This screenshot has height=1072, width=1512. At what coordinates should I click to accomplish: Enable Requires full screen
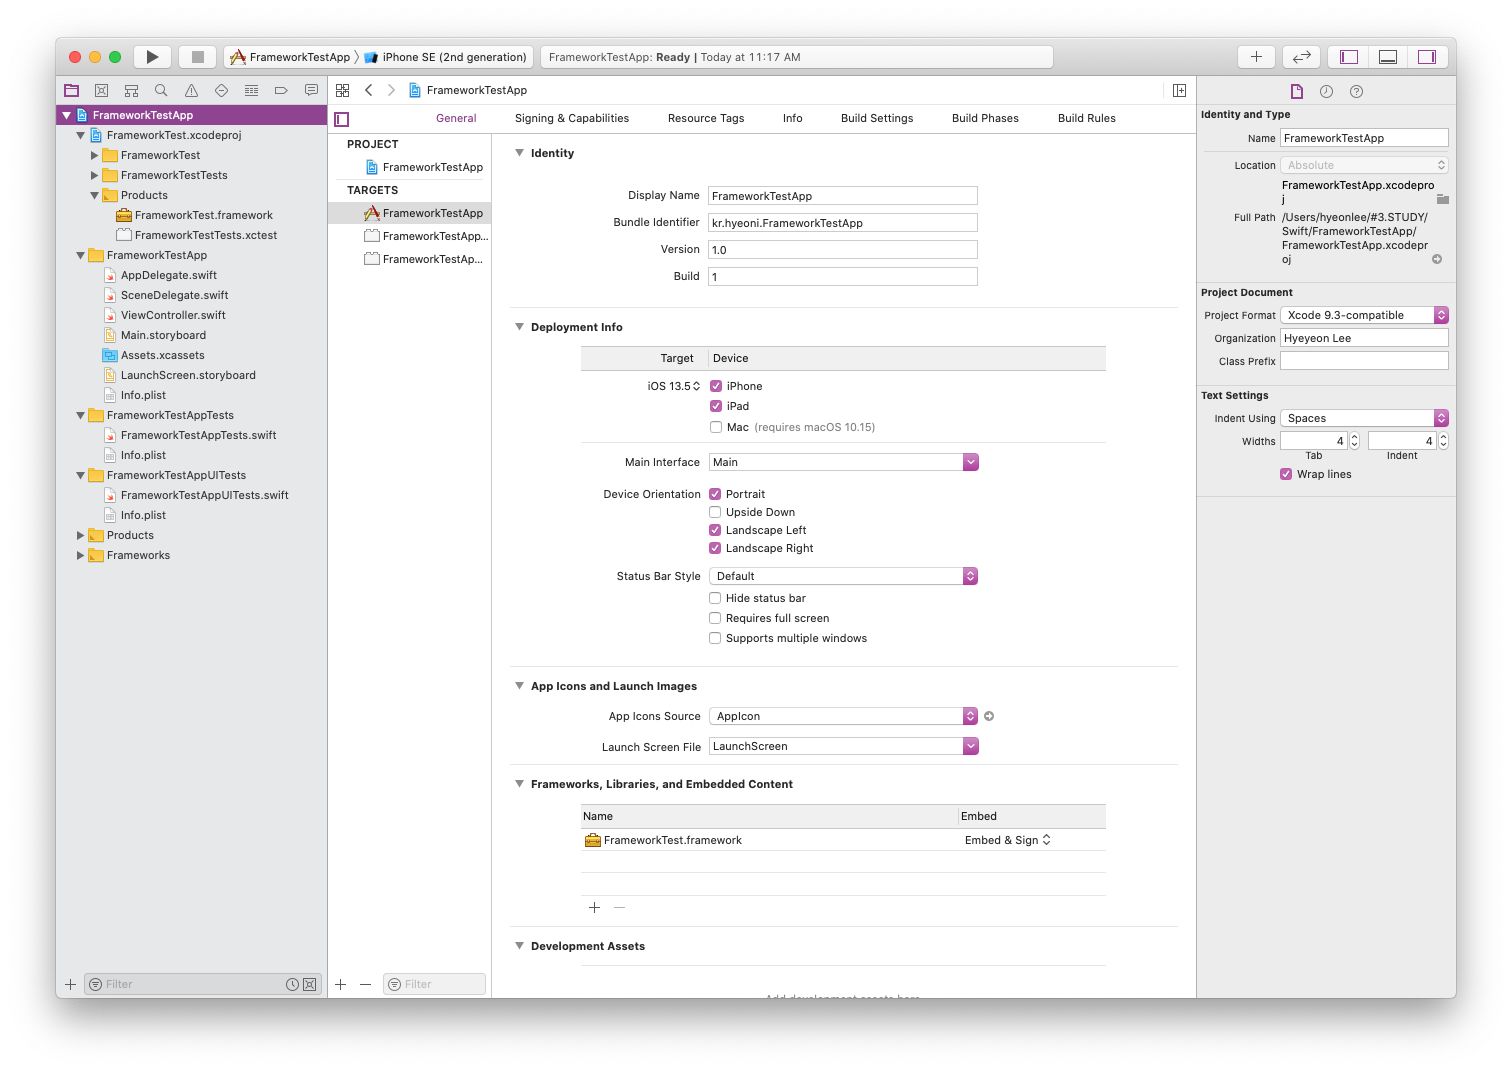(x=715, y=618)
